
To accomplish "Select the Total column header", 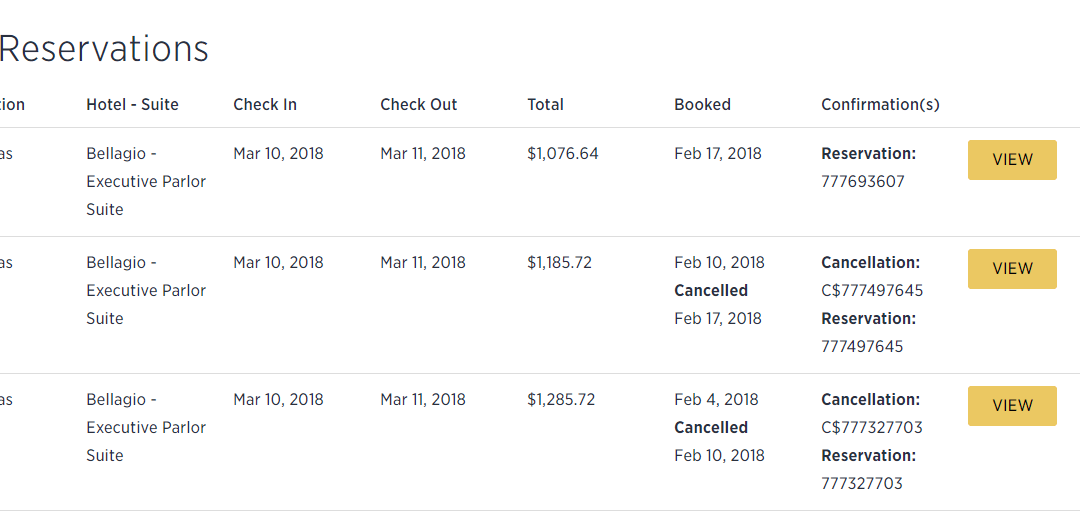I will point(546,104).
